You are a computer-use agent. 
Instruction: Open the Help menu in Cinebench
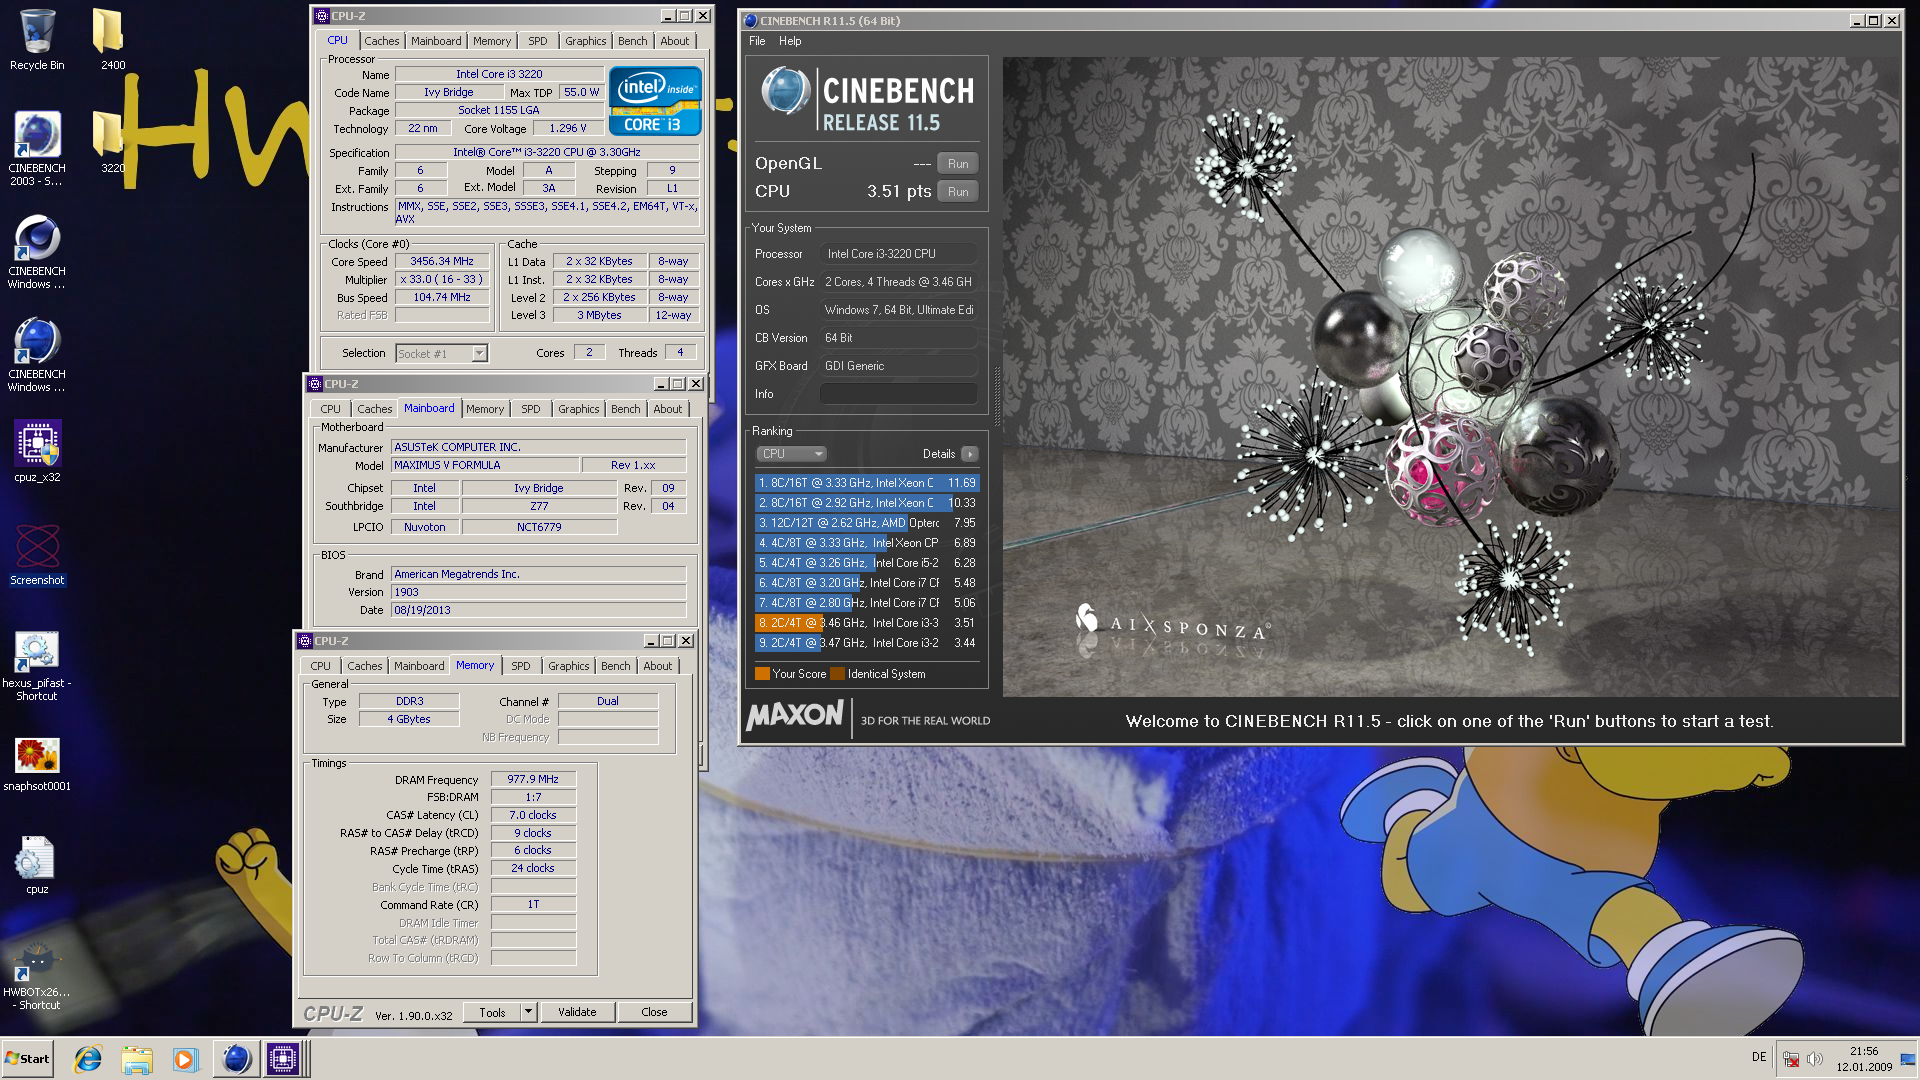pos(790,41)
